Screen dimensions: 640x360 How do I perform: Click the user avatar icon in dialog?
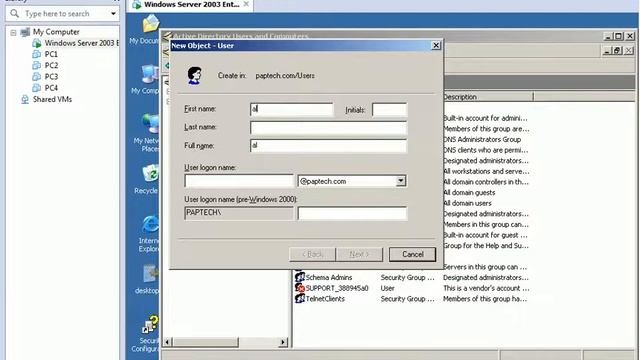(194, 76)
